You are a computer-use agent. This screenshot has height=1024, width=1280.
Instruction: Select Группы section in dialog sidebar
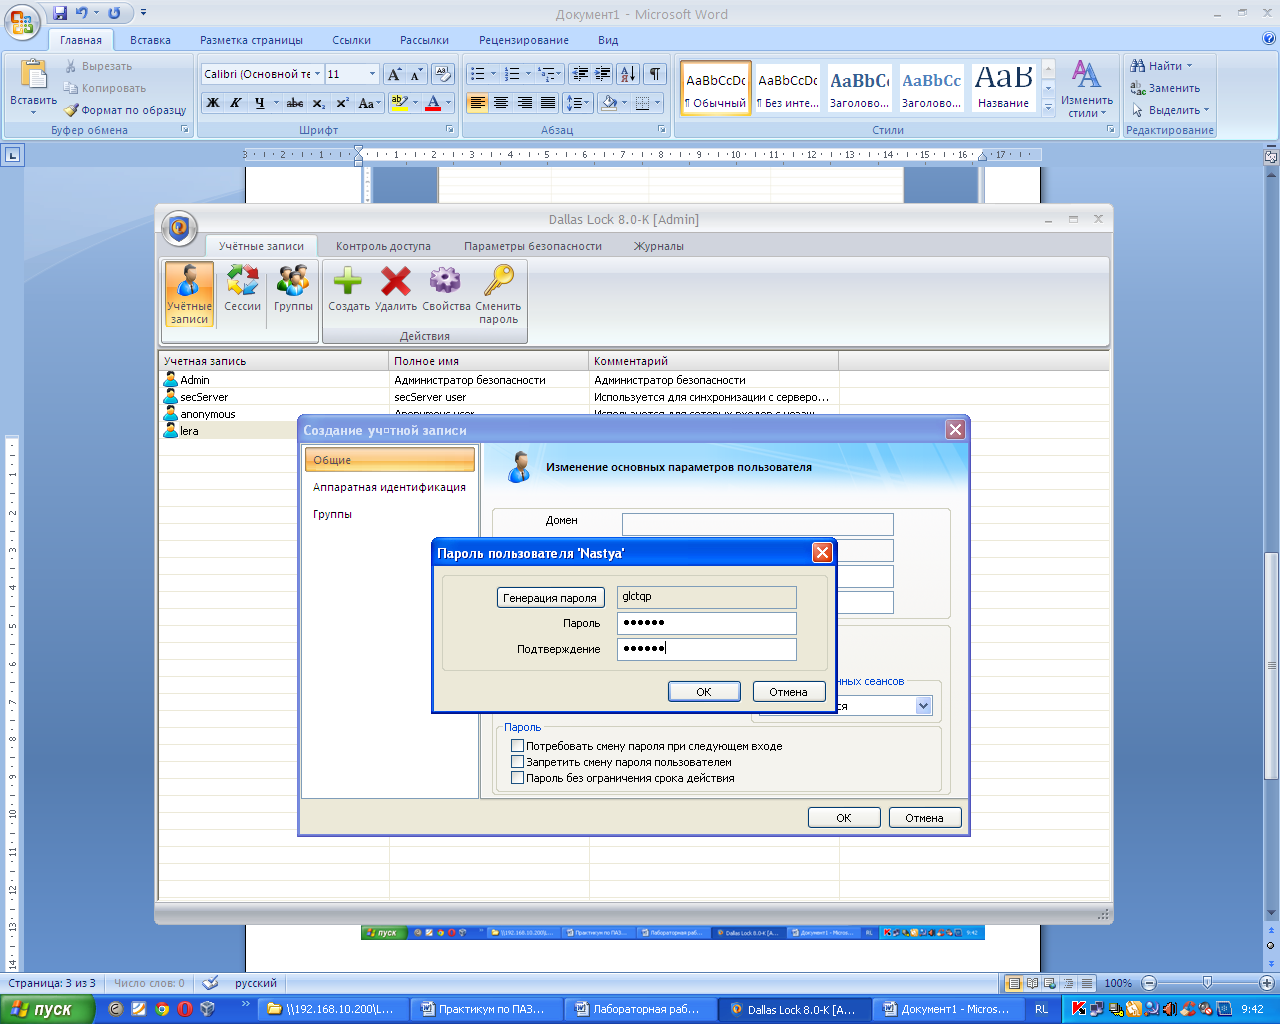(332, 514)
